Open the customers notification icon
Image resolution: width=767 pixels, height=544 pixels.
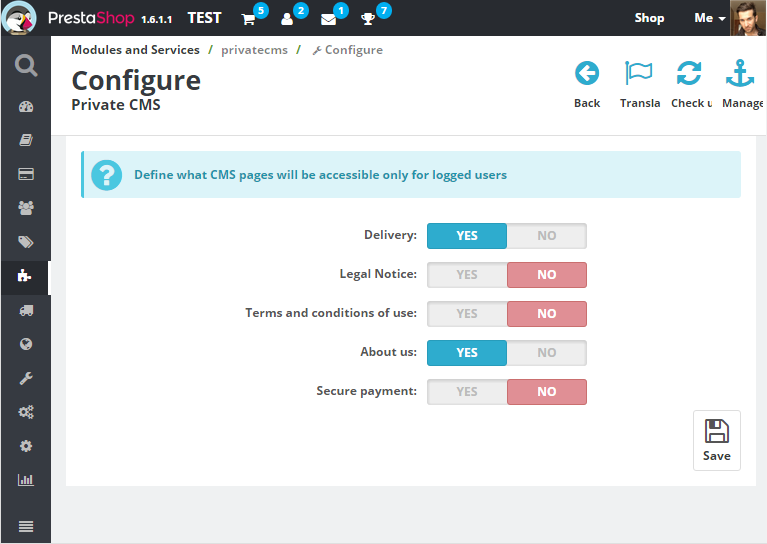click(x=288, y=19)
